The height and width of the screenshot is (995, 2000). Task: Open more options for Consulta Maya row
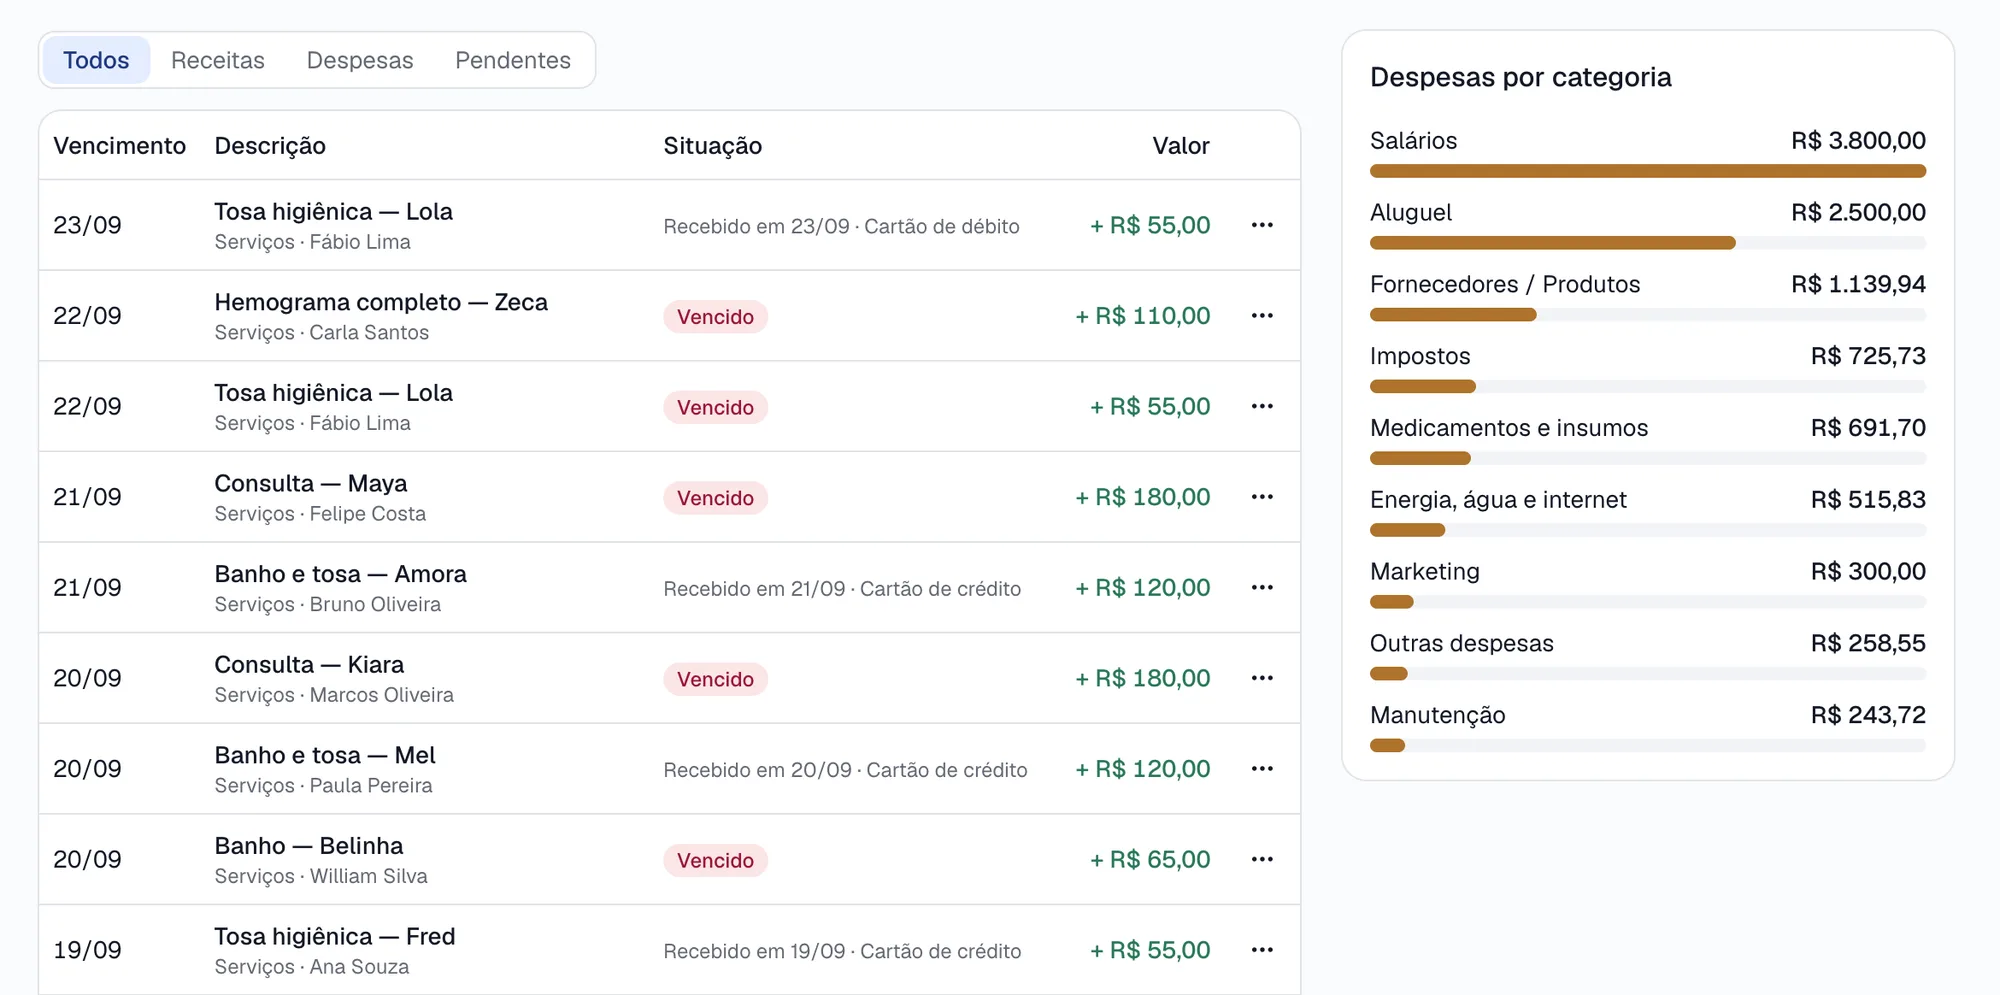[x=1262, y=497]
